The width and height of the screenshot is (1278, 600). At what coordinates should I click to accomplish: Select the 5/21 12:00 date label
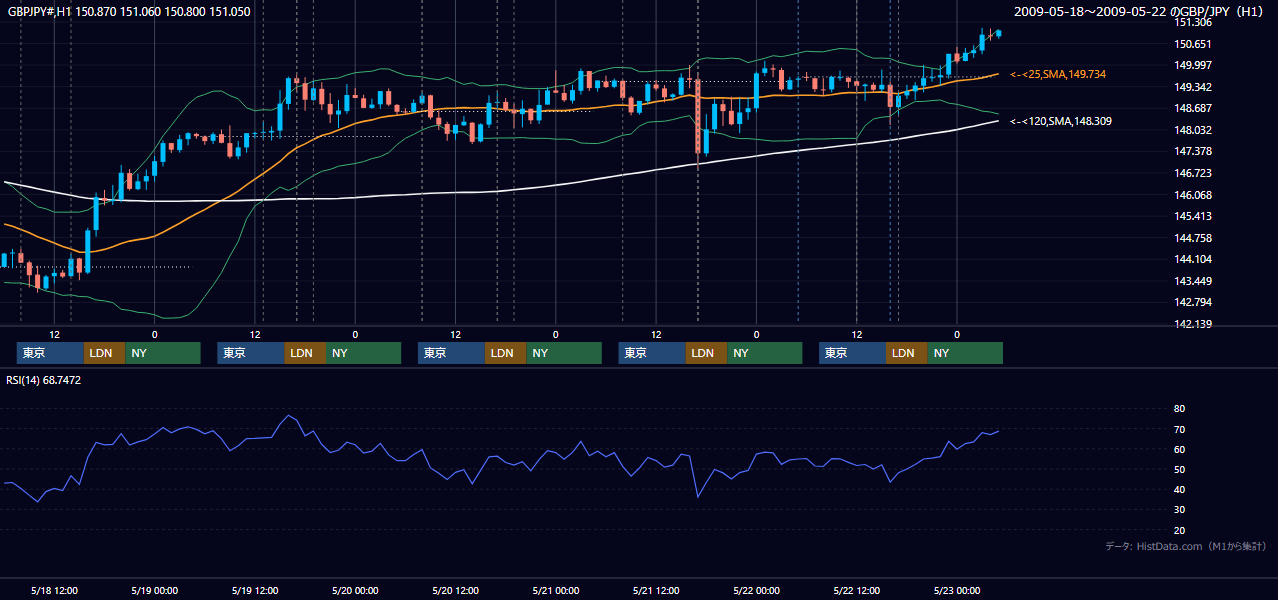pos(656,591)
